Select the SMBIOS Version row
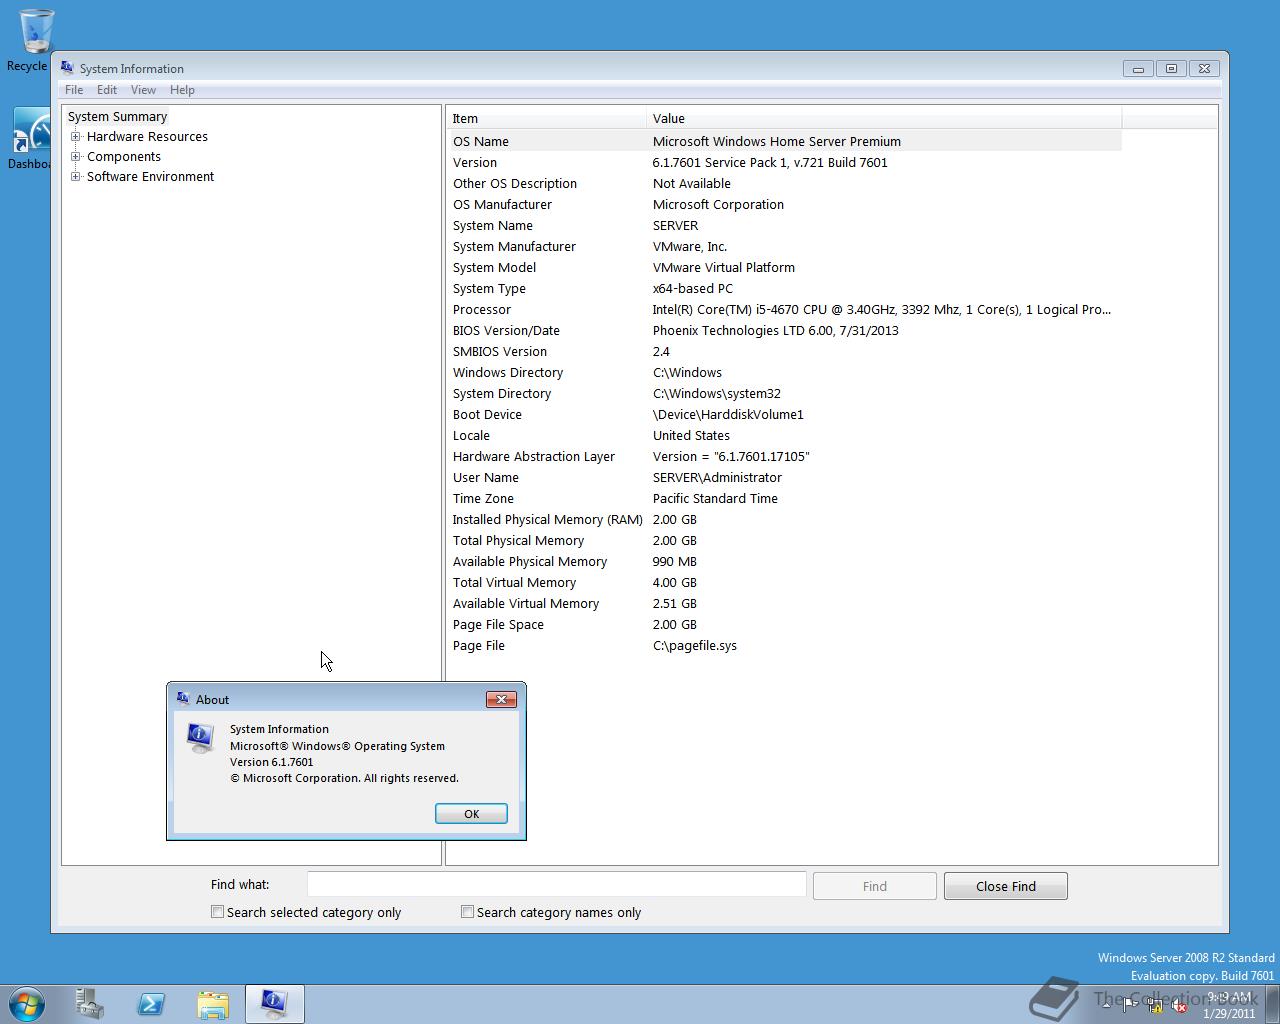The image size is (1280, 1024). pos(784,351)
